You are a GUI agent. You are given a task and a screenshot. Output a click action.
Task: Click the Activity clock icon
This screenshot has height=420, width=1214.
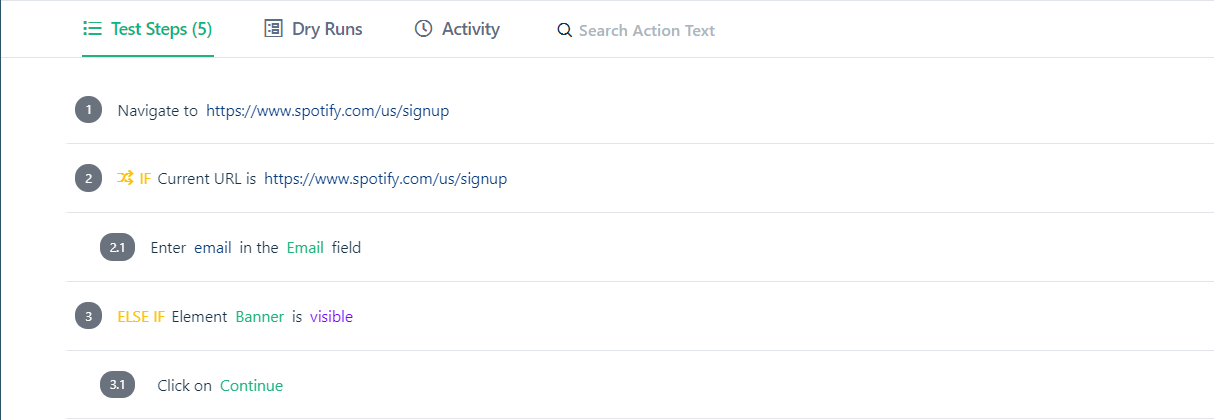[x=423, y=29]
